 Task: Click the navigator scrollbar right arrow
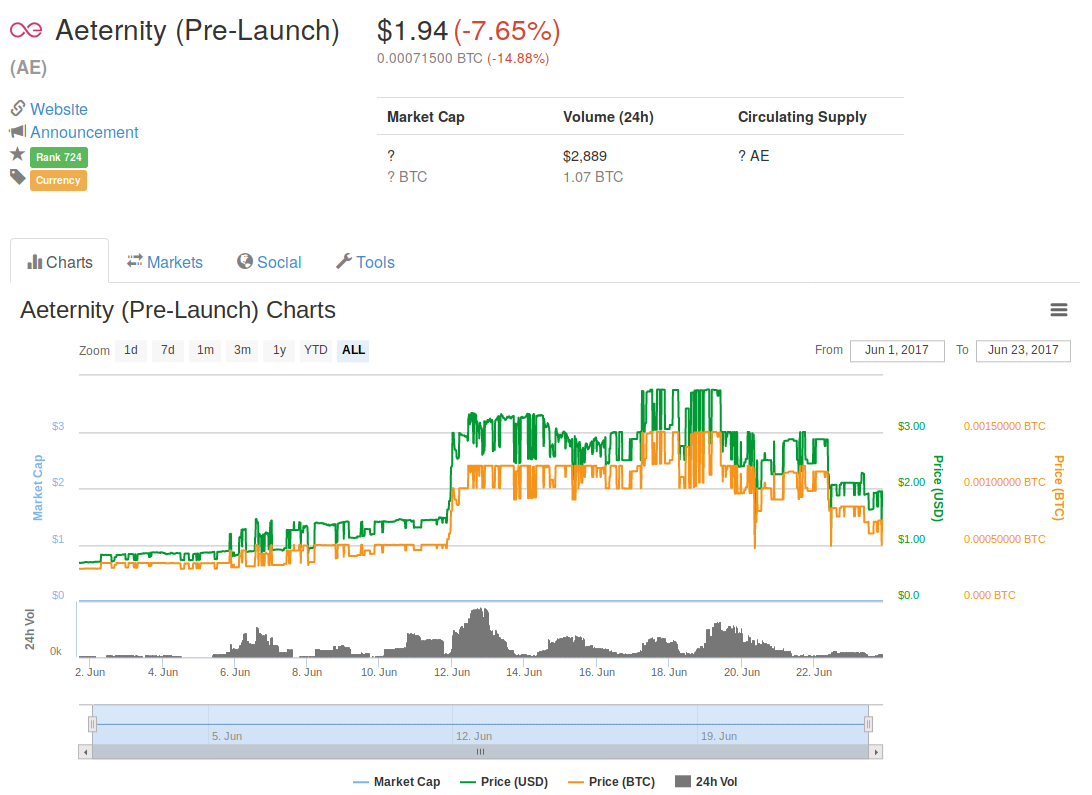click(x=876, y=752)
